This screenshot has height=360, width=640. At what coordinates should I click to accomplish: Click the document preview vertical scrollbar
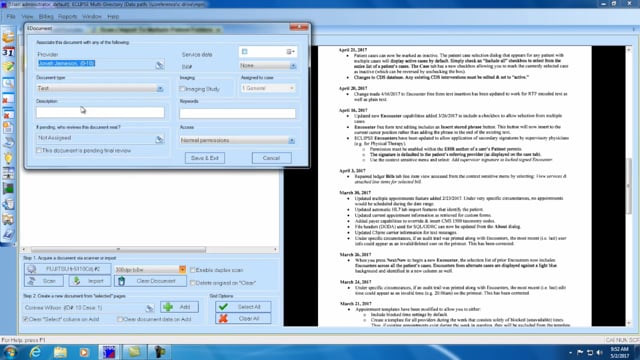point(629,186)
